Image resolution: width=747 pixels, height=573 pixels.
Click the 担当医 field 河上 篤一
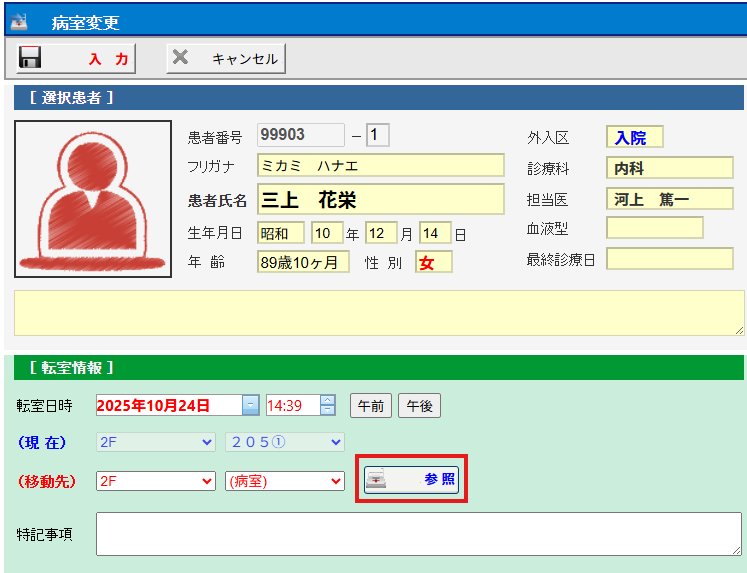point(669,199)
